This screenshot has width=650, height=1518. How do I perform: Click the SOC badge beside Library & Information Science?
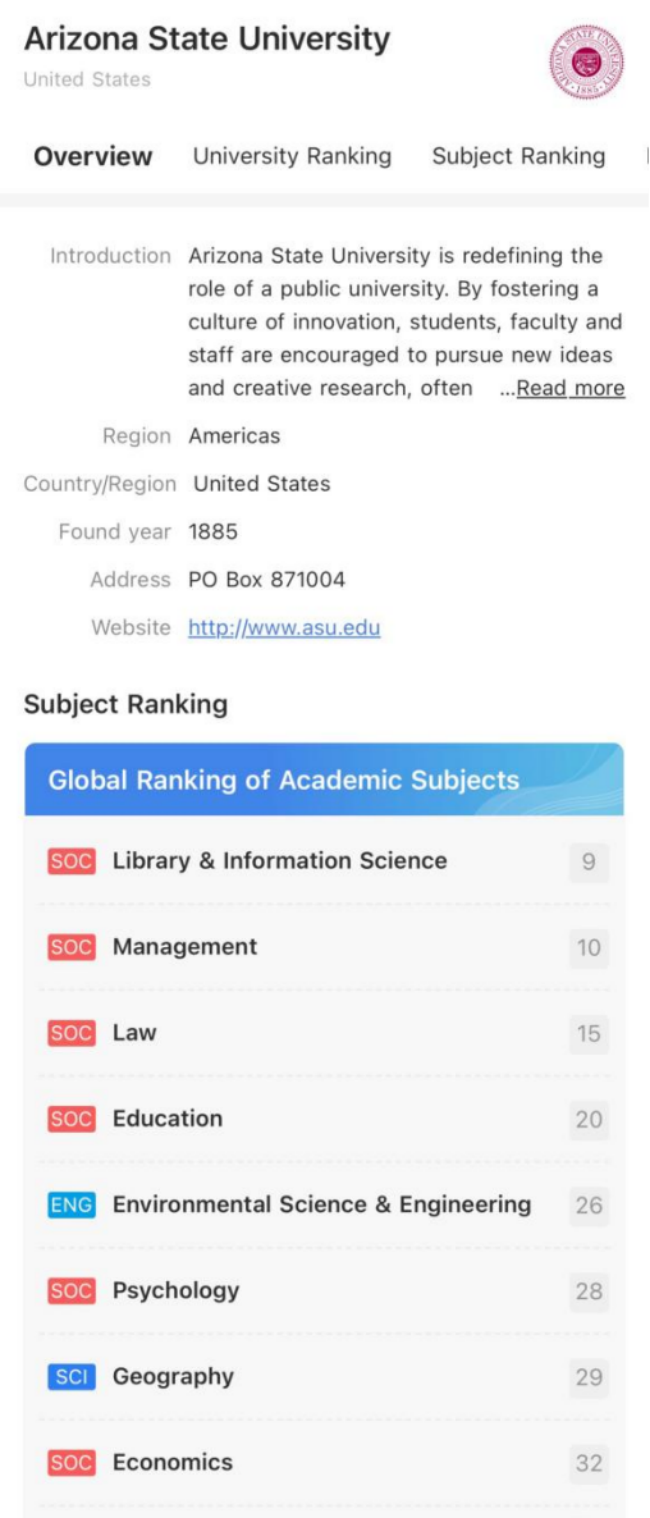tap(71, 861)
